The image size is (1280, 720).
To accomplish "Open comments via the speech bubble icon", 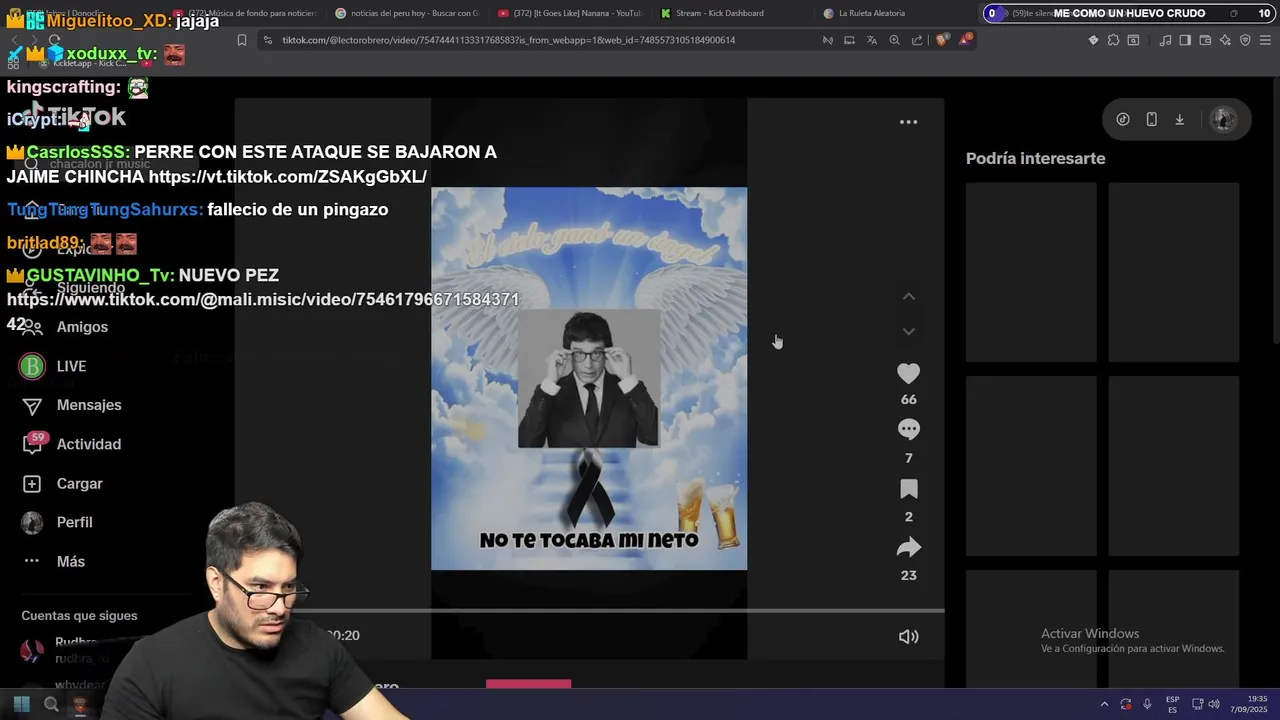I will (908, 429).
